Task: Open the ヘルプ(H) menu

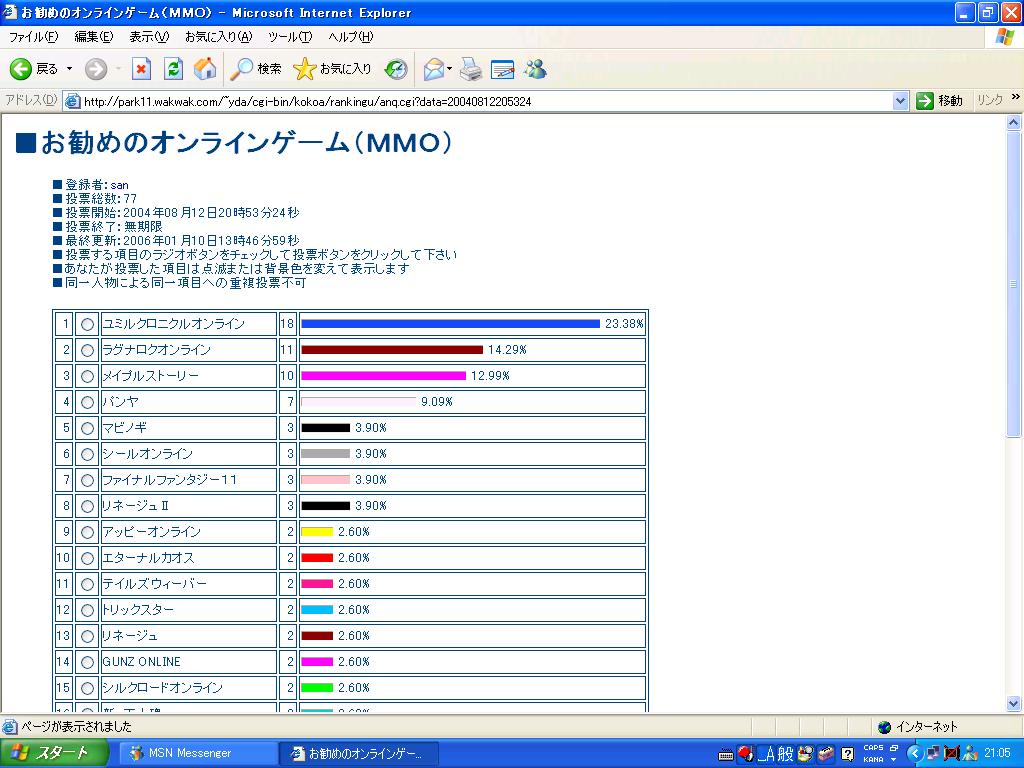Action: [x=351, y=37]
